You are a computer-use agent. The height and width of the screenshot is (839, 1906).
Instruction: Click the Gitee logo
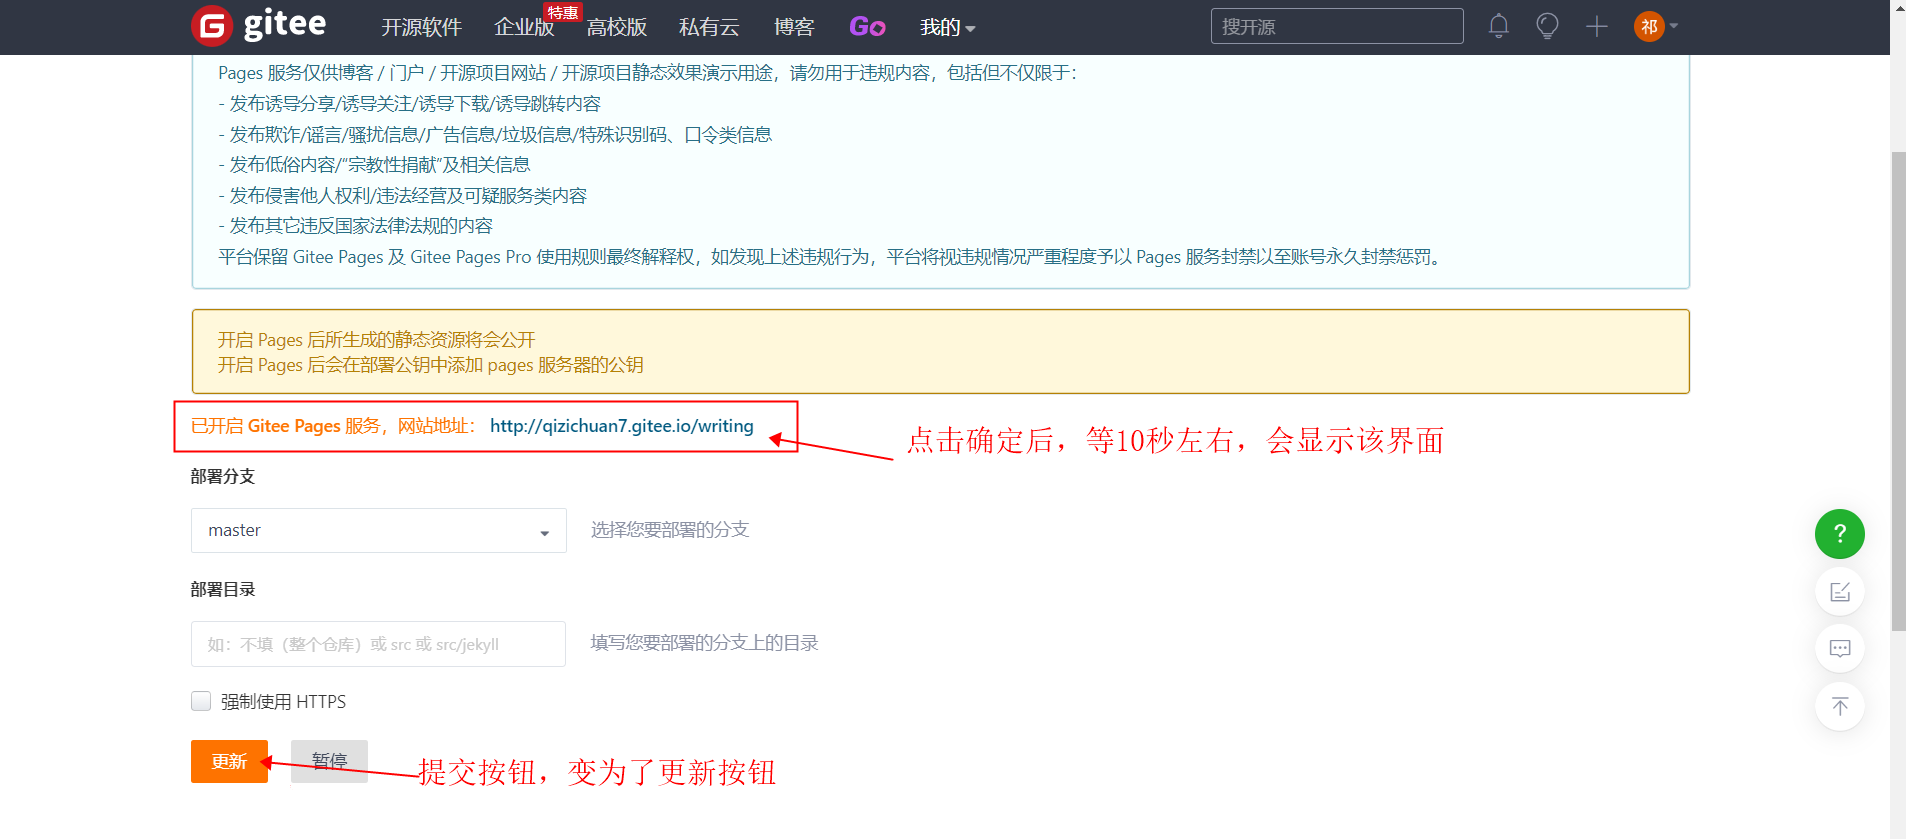point(258,25)
